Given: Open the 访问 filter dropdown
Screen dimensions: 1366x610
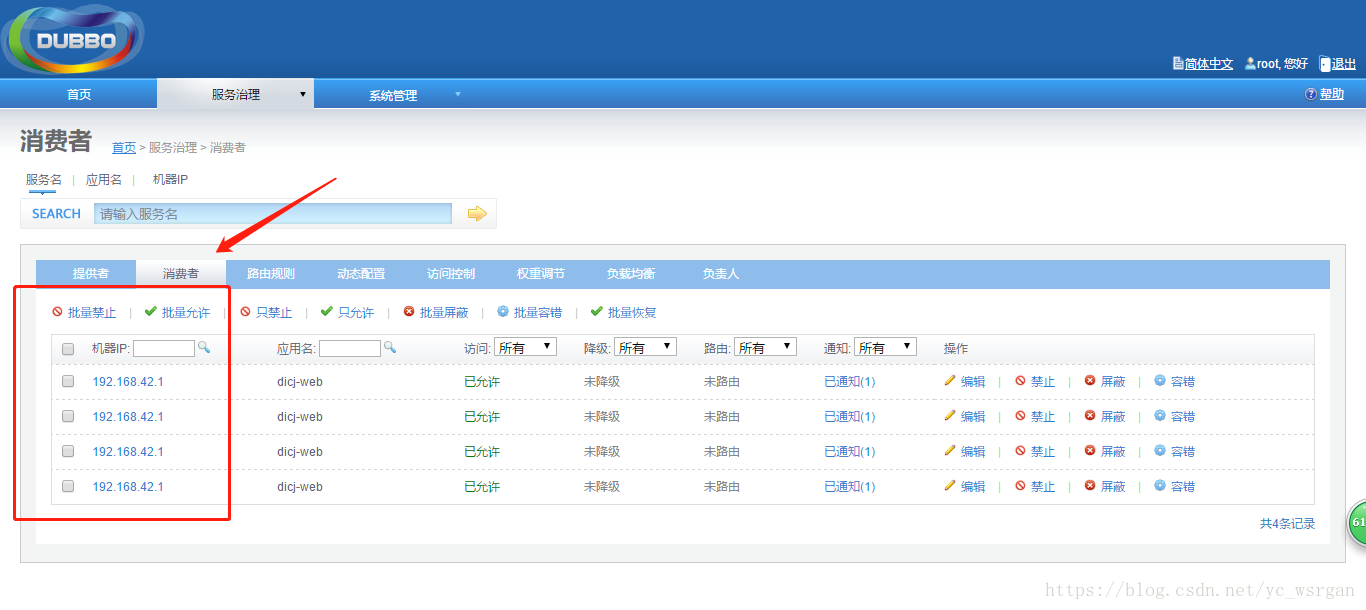Looking at the screenshot, I should click(526, 347).
